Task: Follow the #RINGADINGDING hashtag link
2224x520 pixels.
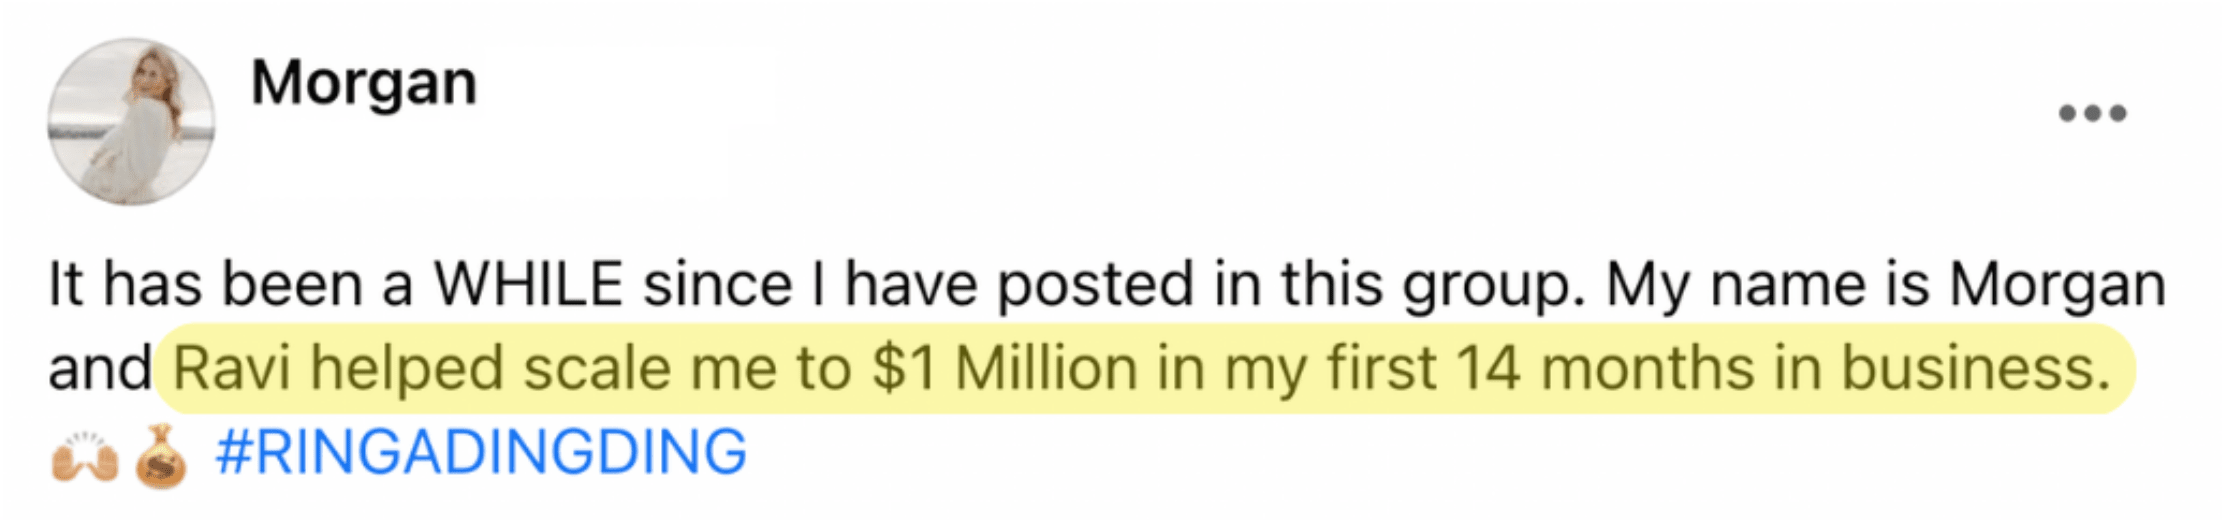Action: point(481,452)
